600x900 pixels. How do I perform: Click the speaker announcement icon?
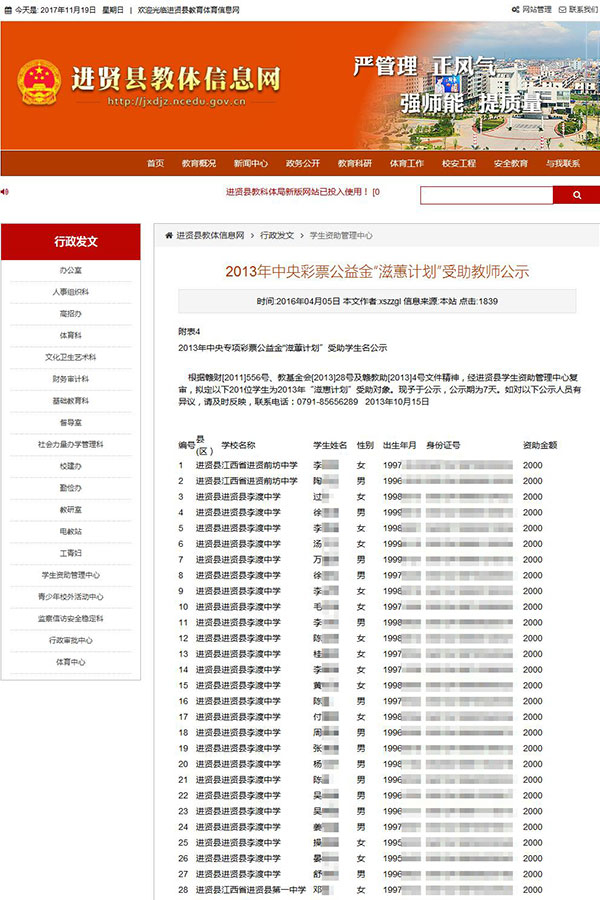click(x=5, y=192)
